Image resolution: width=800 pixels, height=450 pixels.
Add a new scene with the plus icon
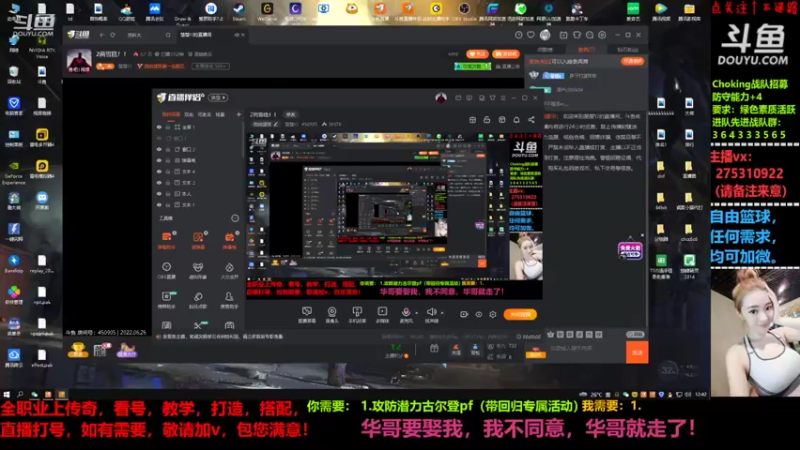tap(238, 114)
